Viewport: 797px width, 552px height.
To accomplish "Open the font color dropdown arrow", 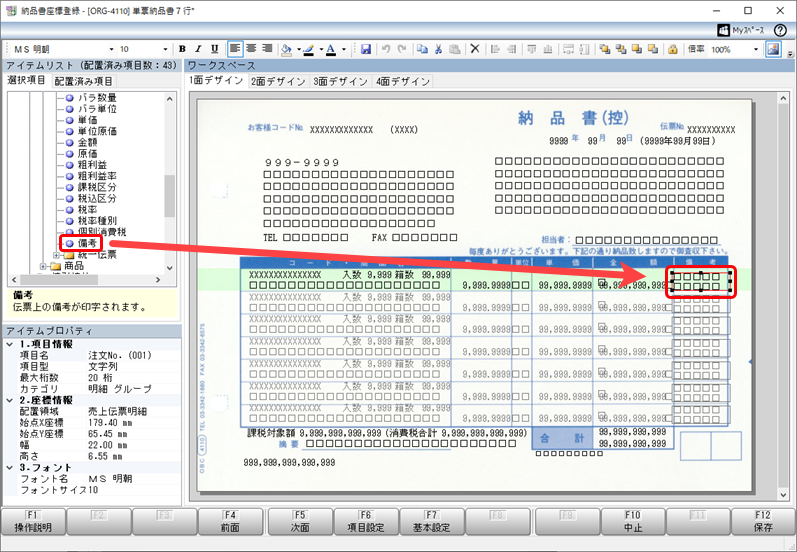I will click(x=344, y=49).
